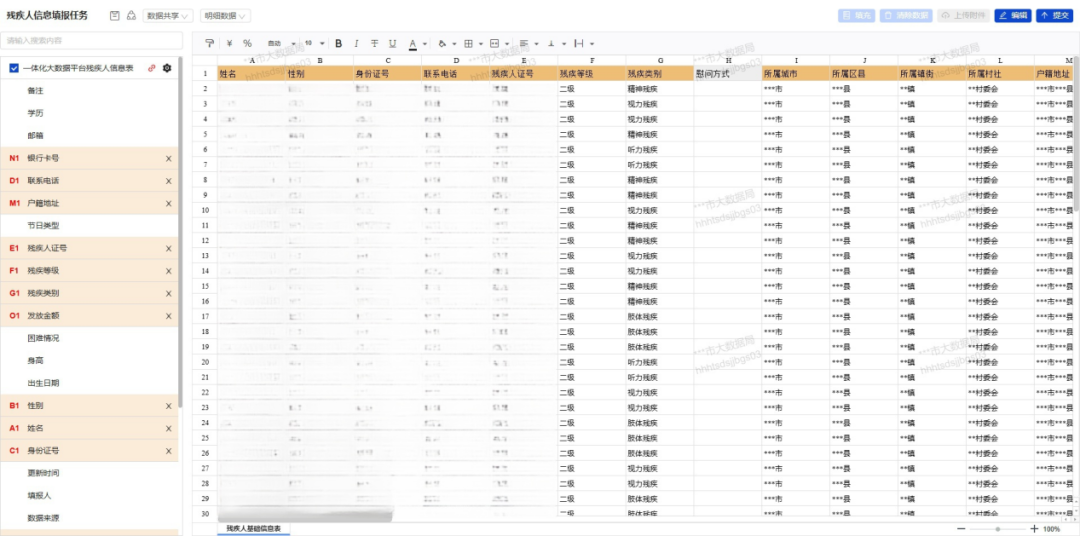The width and height of the screenshot is (1080, 536).
Task: Remove the 联系电话 field mapping with X
Action: pos(169,181)
